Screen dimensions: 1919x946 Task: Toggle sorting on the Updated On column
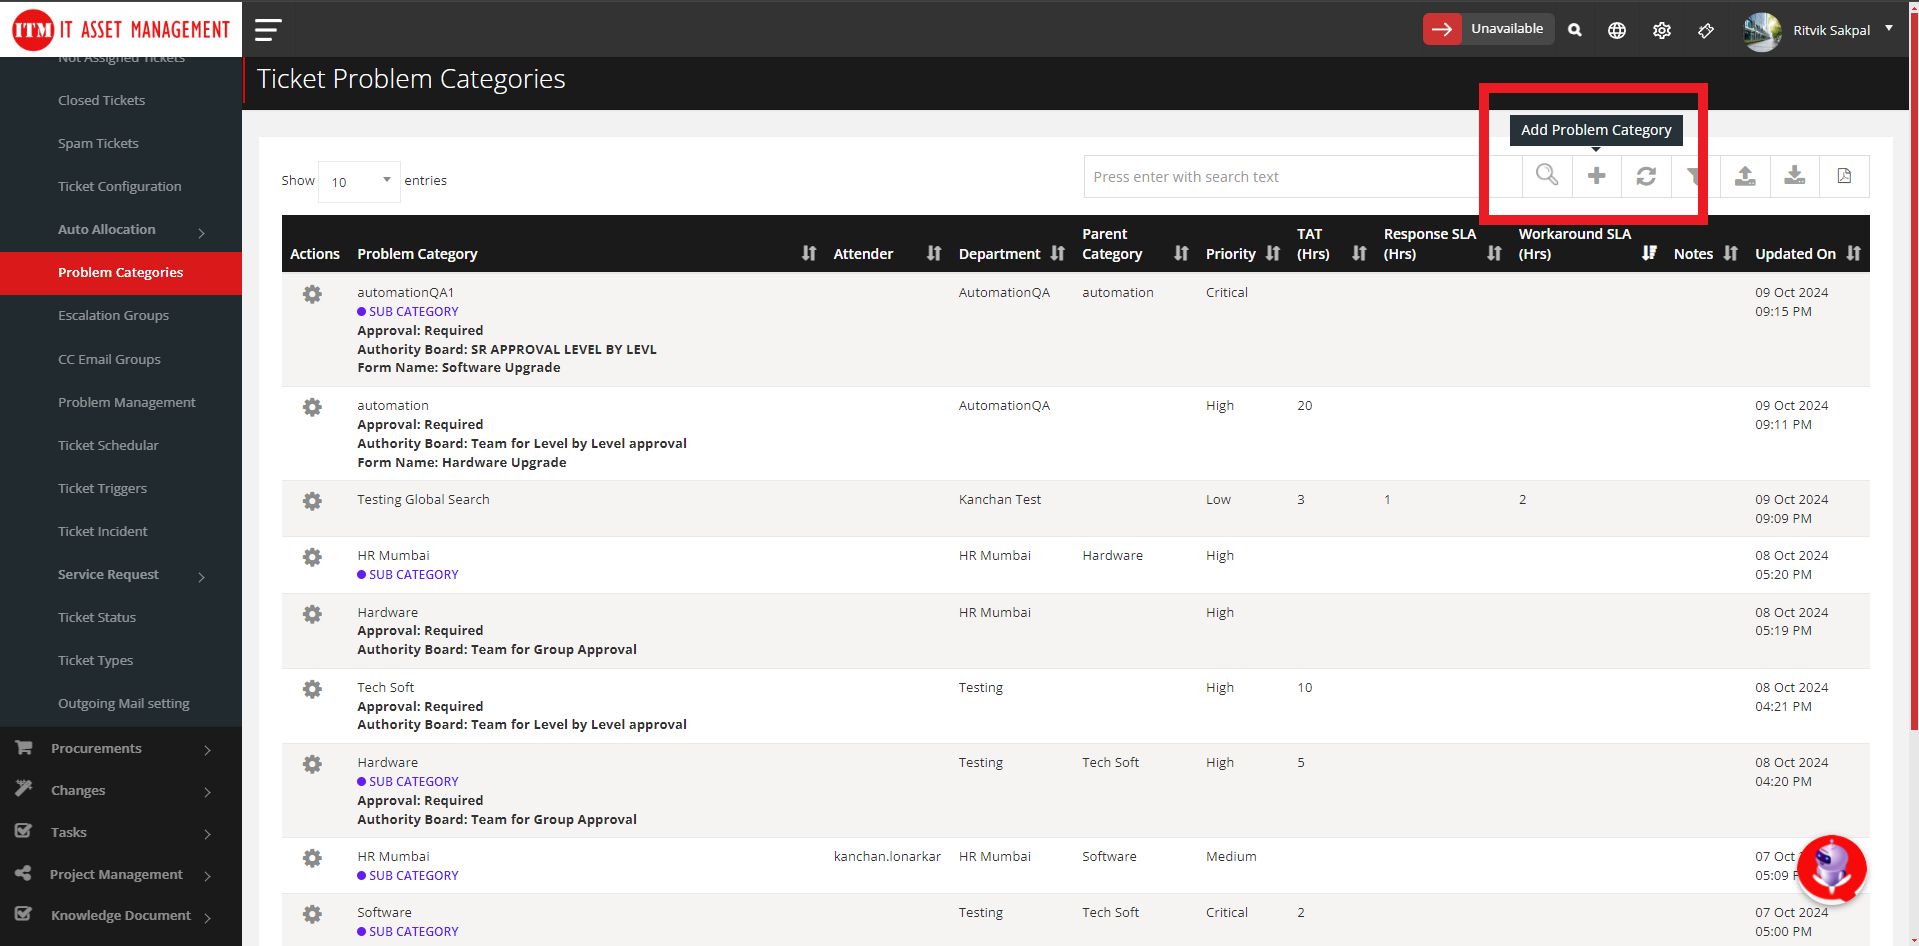point(1855,253)
